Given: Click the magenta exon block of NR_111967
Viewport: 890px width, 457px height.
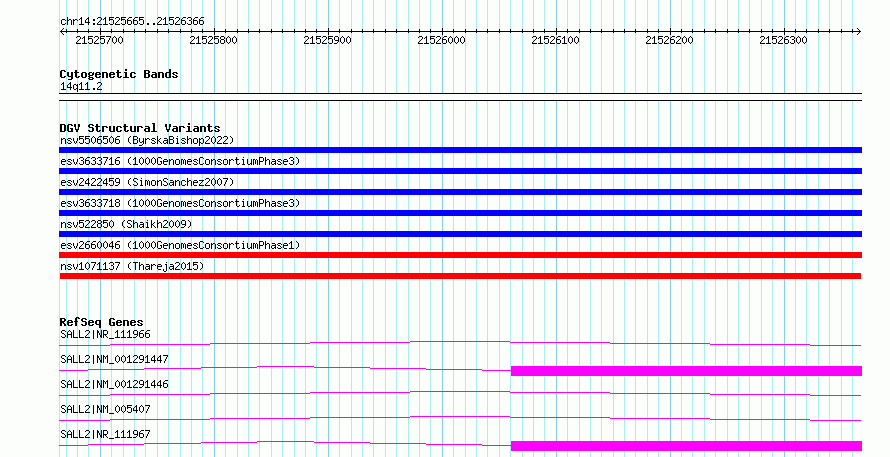Looking at the screenshot, I should [686, 446].
